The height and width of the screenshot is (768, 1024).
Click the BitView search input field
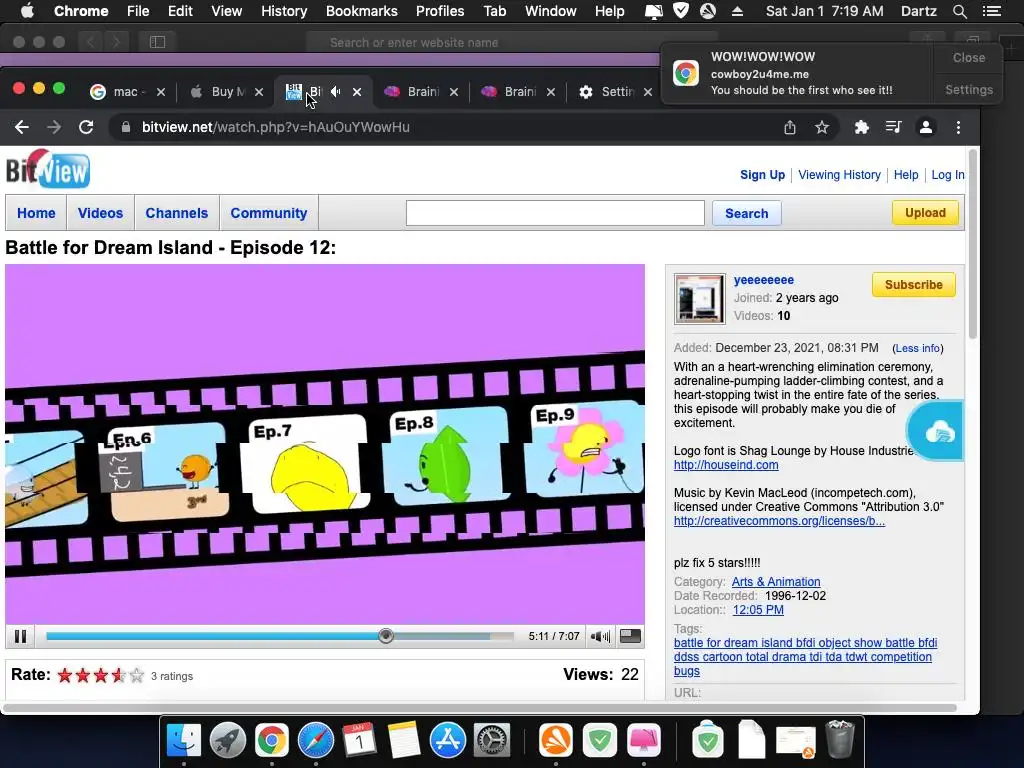coord(555,213)
